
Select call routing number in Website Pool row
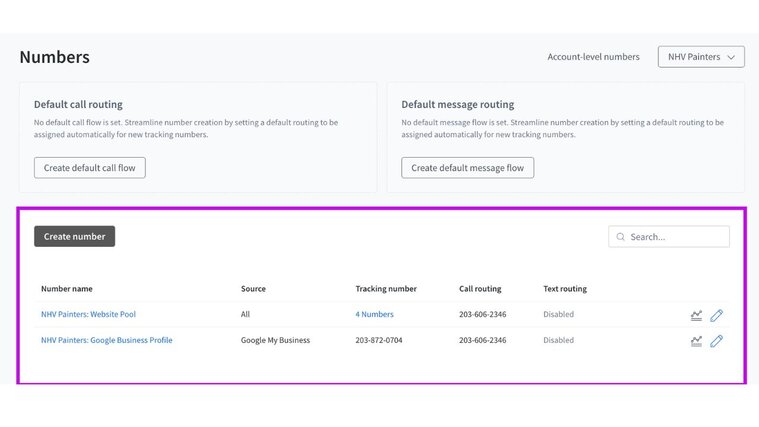click(483, 314)
